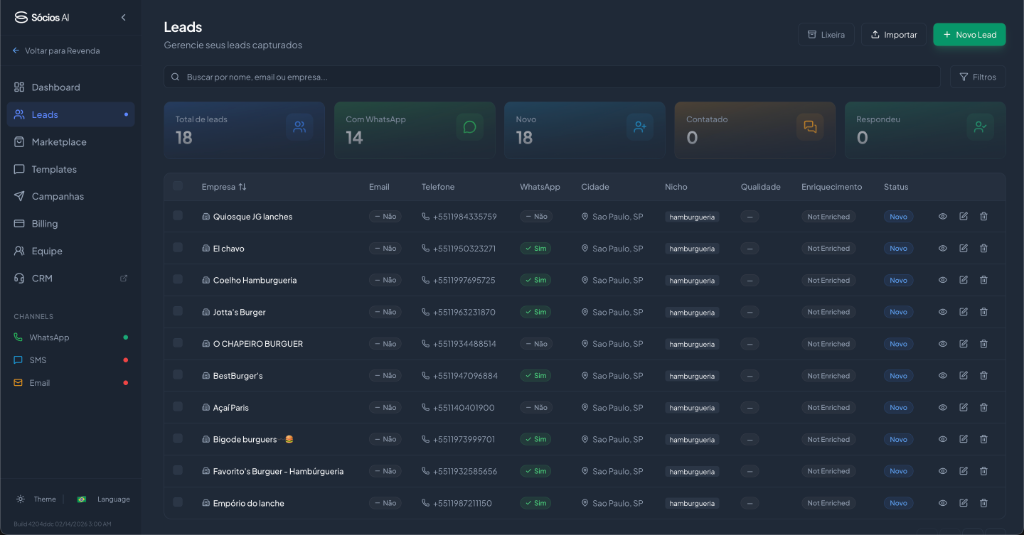
Task: Edit the Quiosque JG lanches lead
Action: [x=963, y=216]
